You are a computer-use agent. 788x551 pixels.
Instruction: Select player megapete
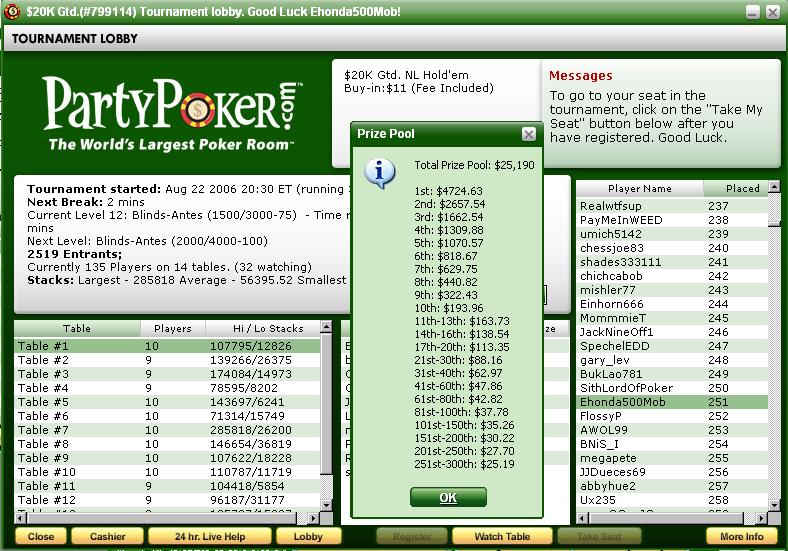672,458
